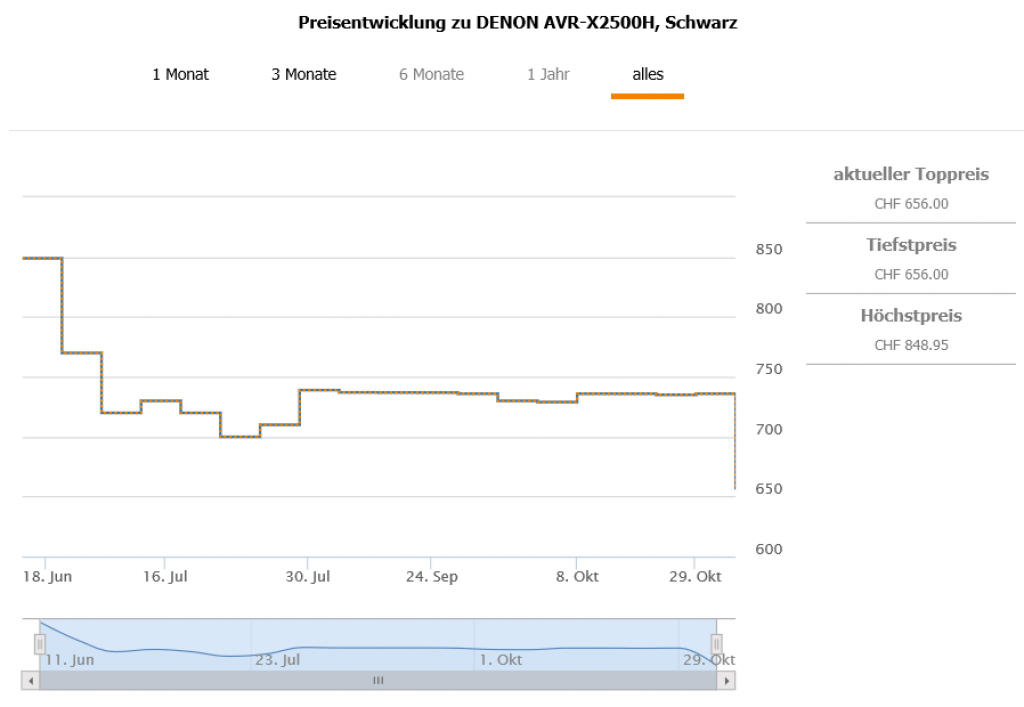The image size is (1024, 707).
Task: Choose the 6 Monate range tab
Action: coord(431,74)
